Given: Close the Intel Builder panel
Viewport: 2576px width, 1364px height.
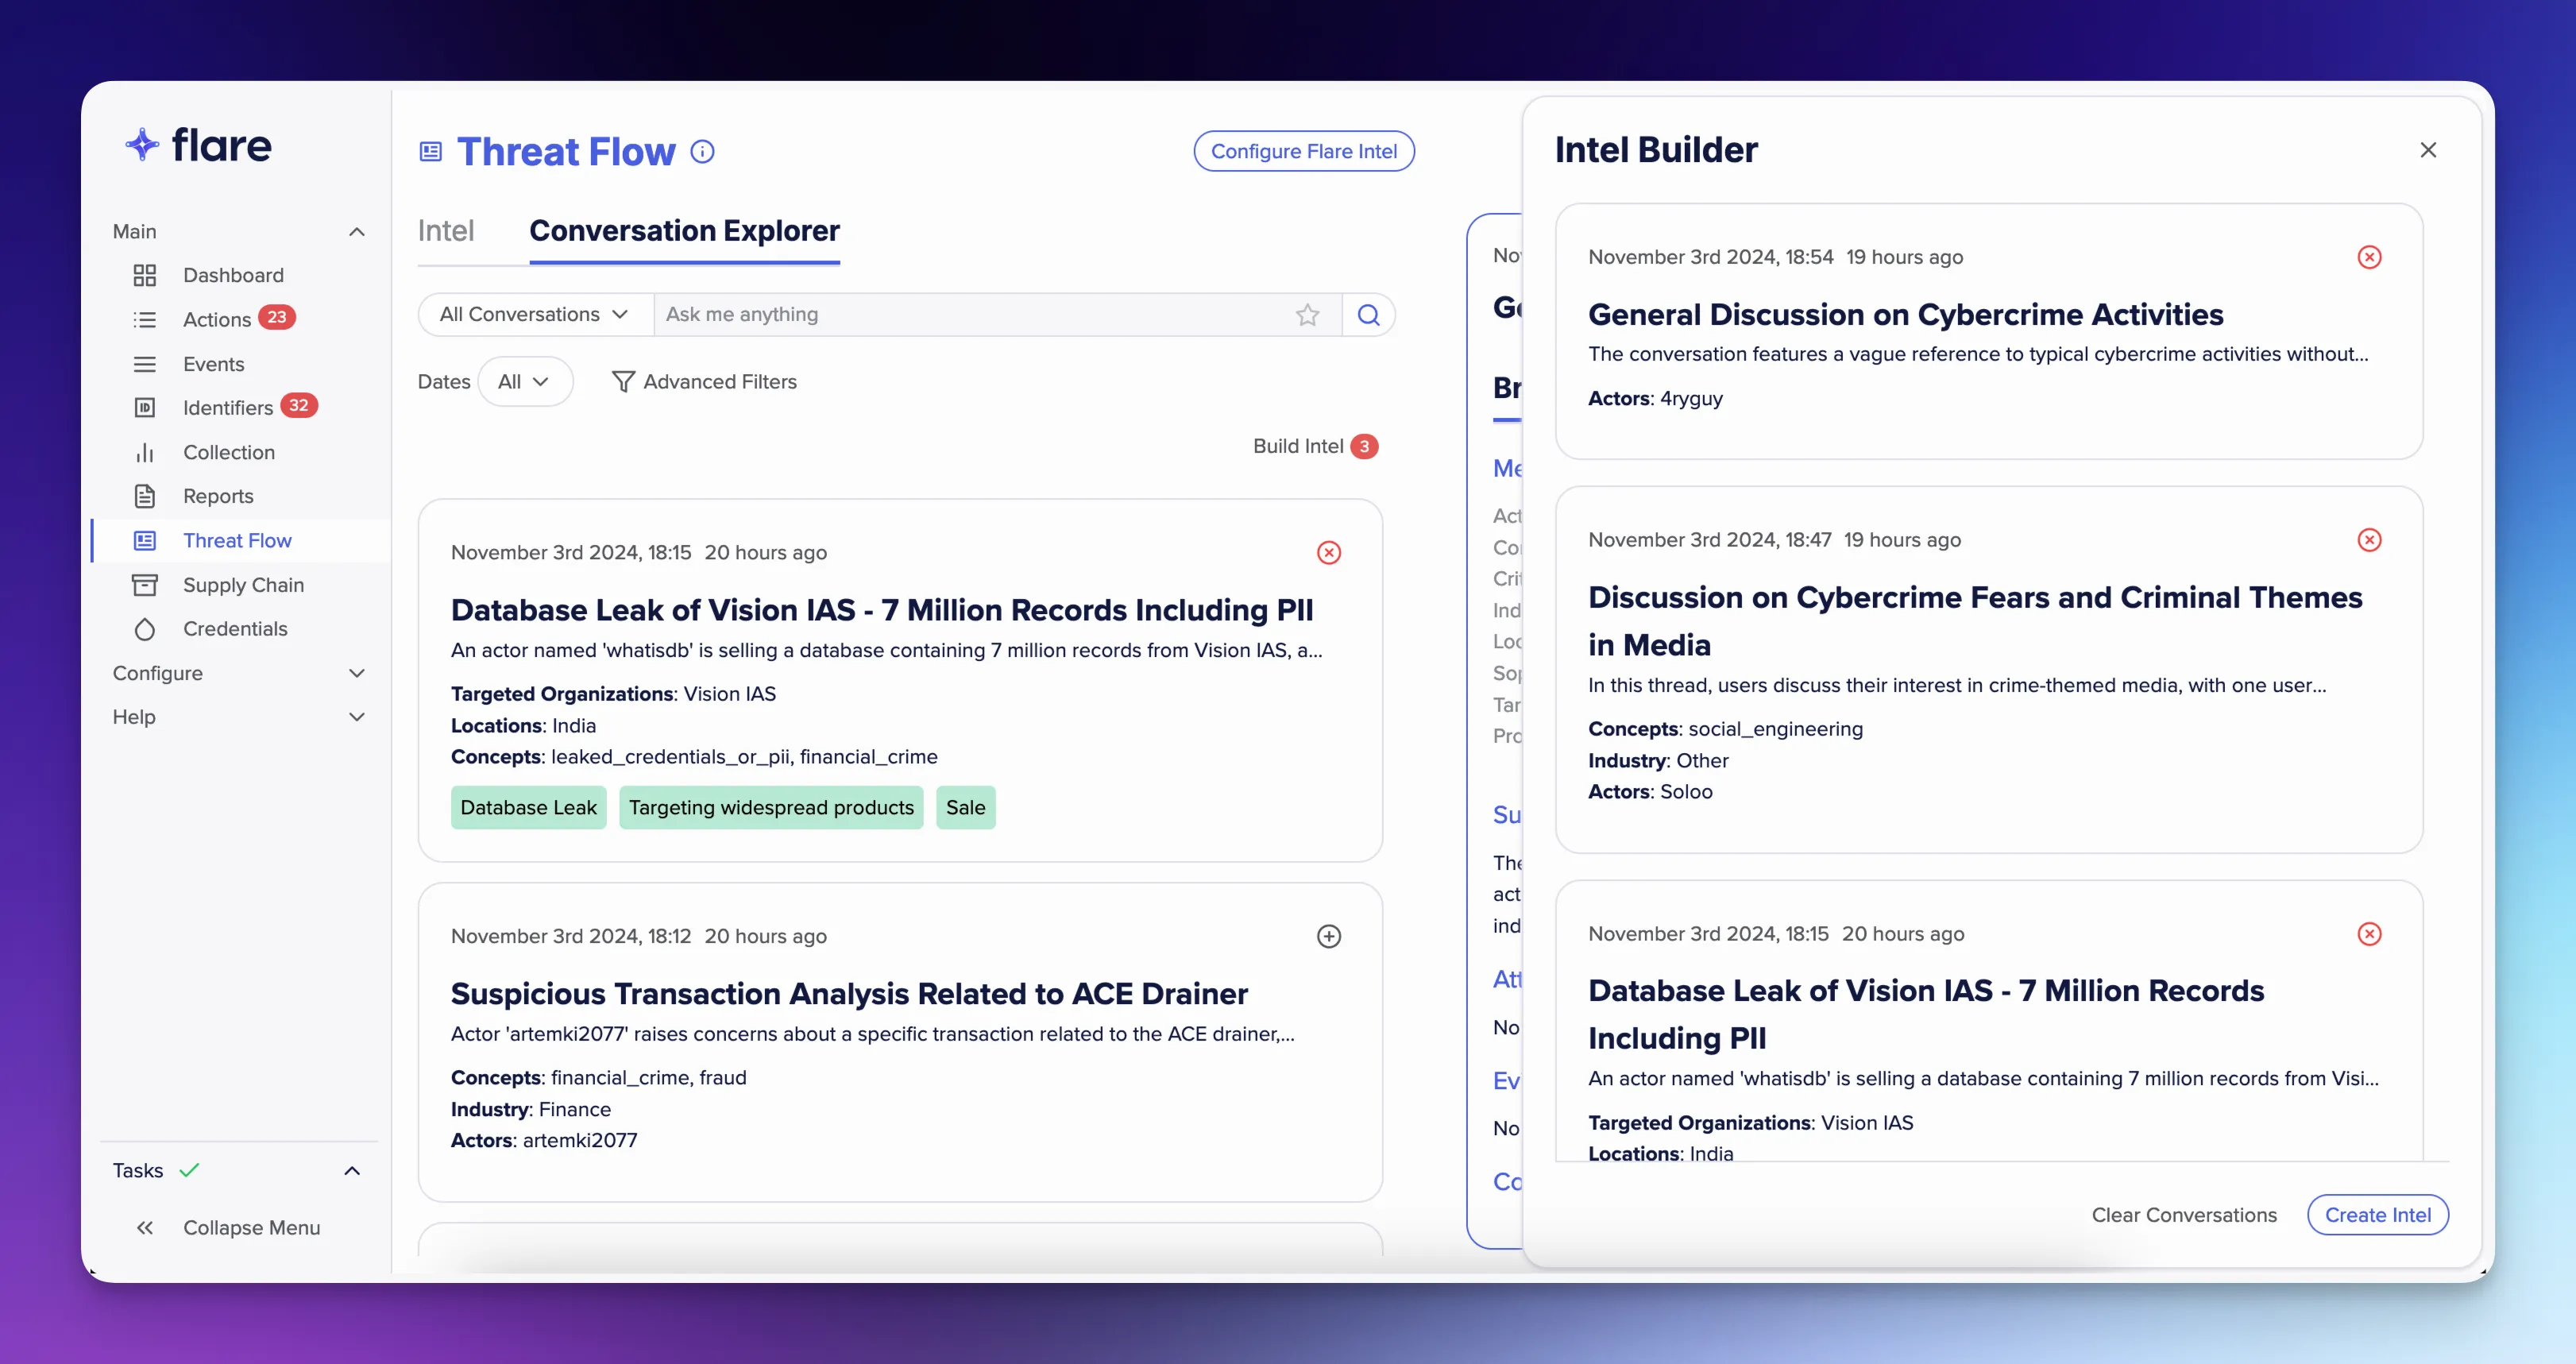Looking at the screenshot, I should coord(2428,150).
